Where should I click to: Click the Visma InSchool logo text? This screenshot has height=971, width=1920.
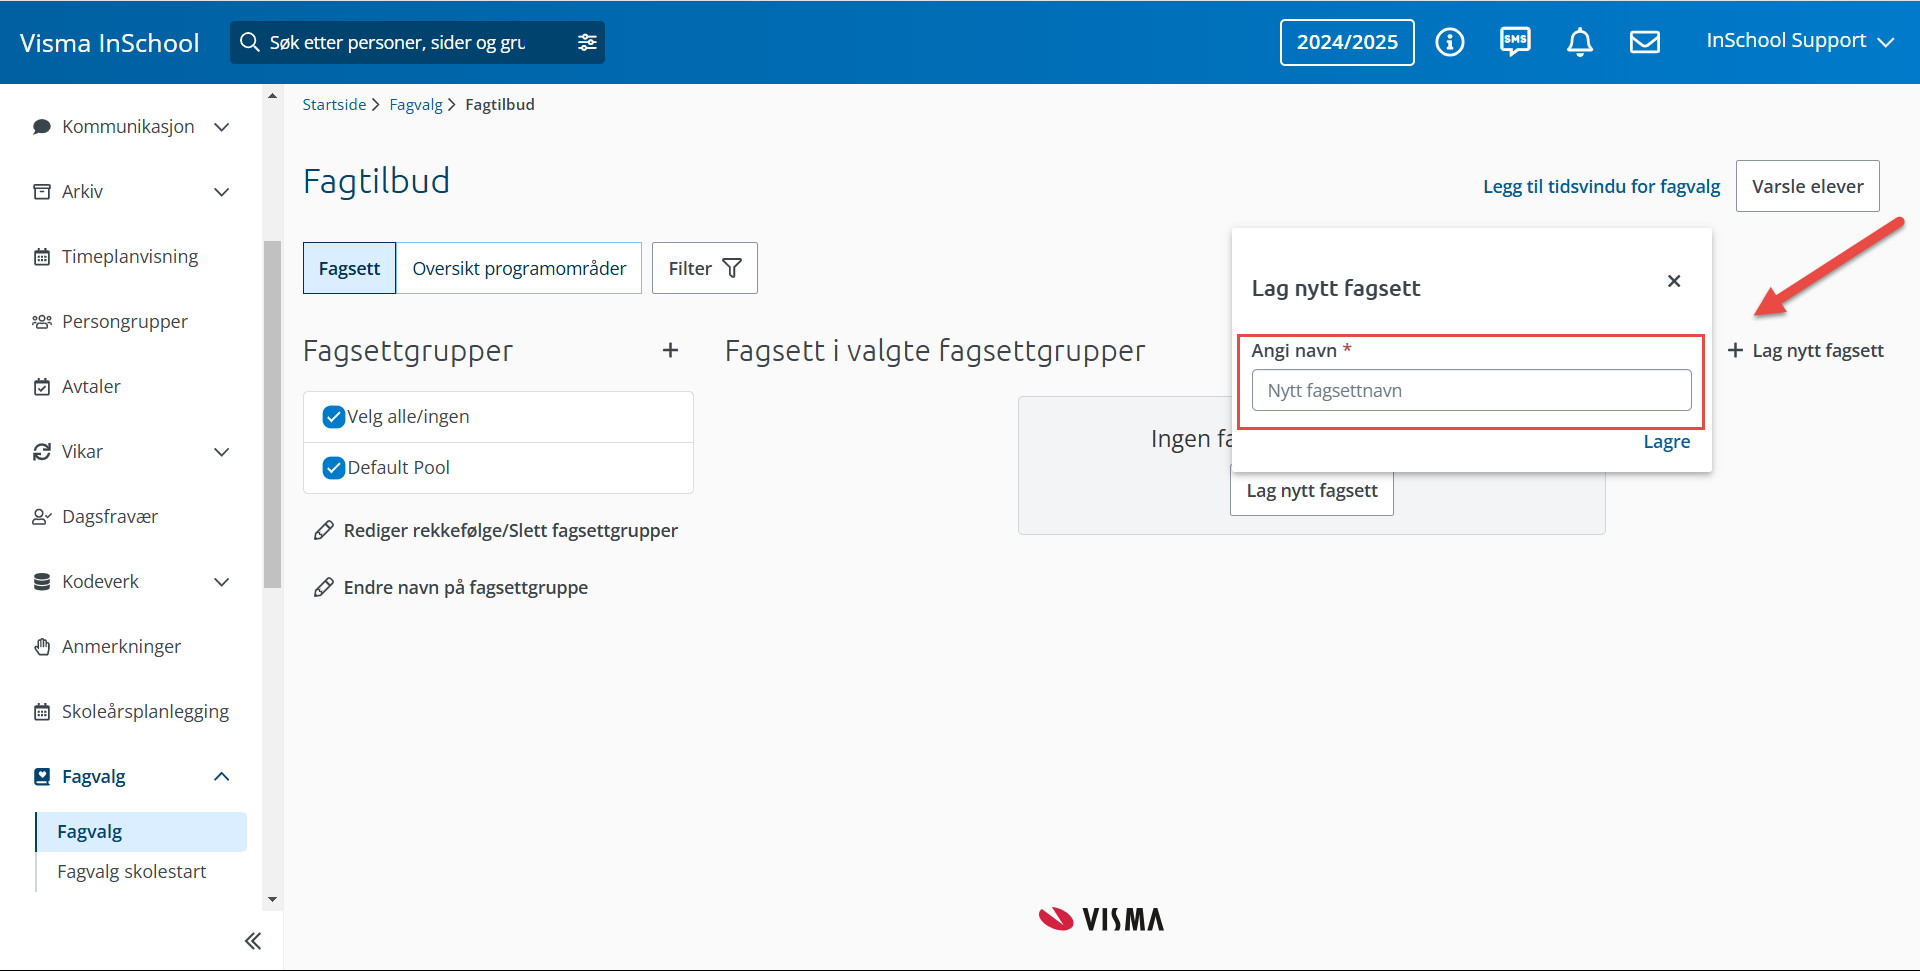(109, 43)
